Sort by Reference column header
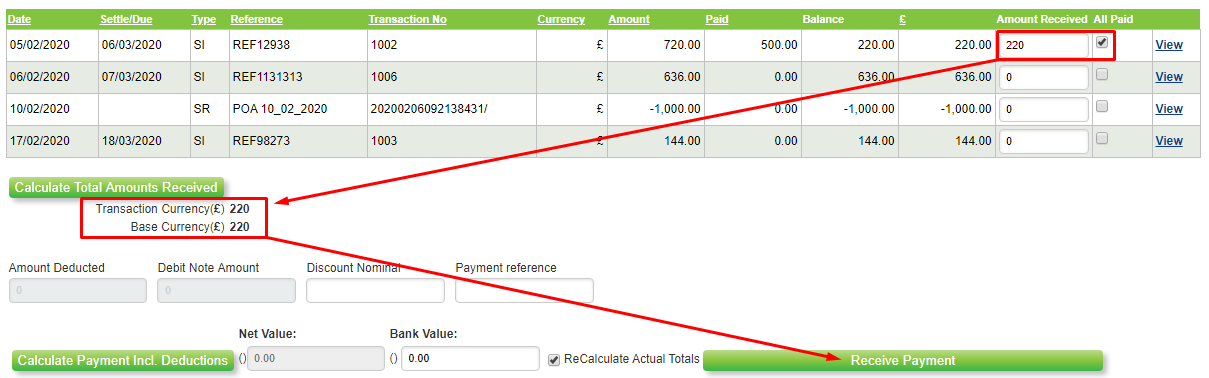The width and height of the screenshot is (1209, 378). pyautogui.click(x=256, y=19)
